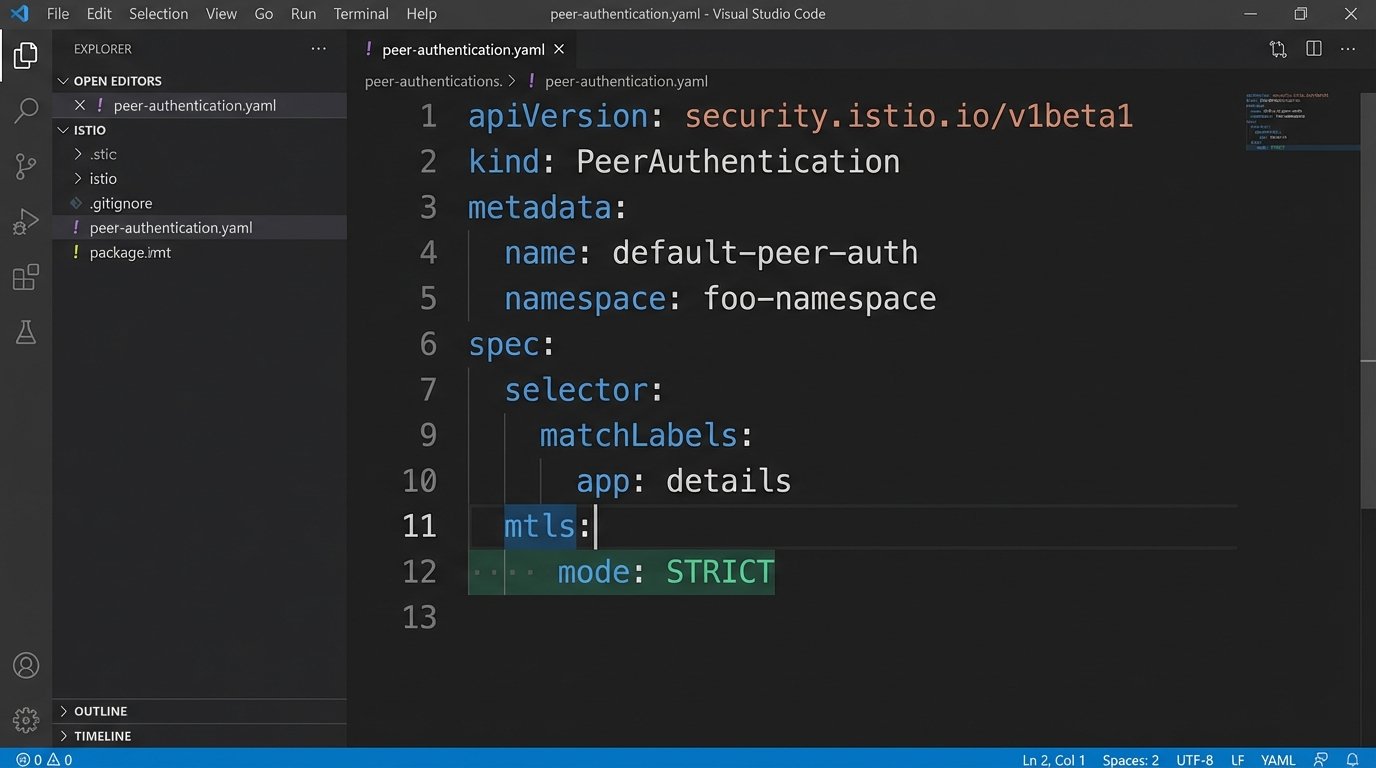The image size is (1376, 768).
Task: Open the Terminal menu
Action: pos(360,13)
